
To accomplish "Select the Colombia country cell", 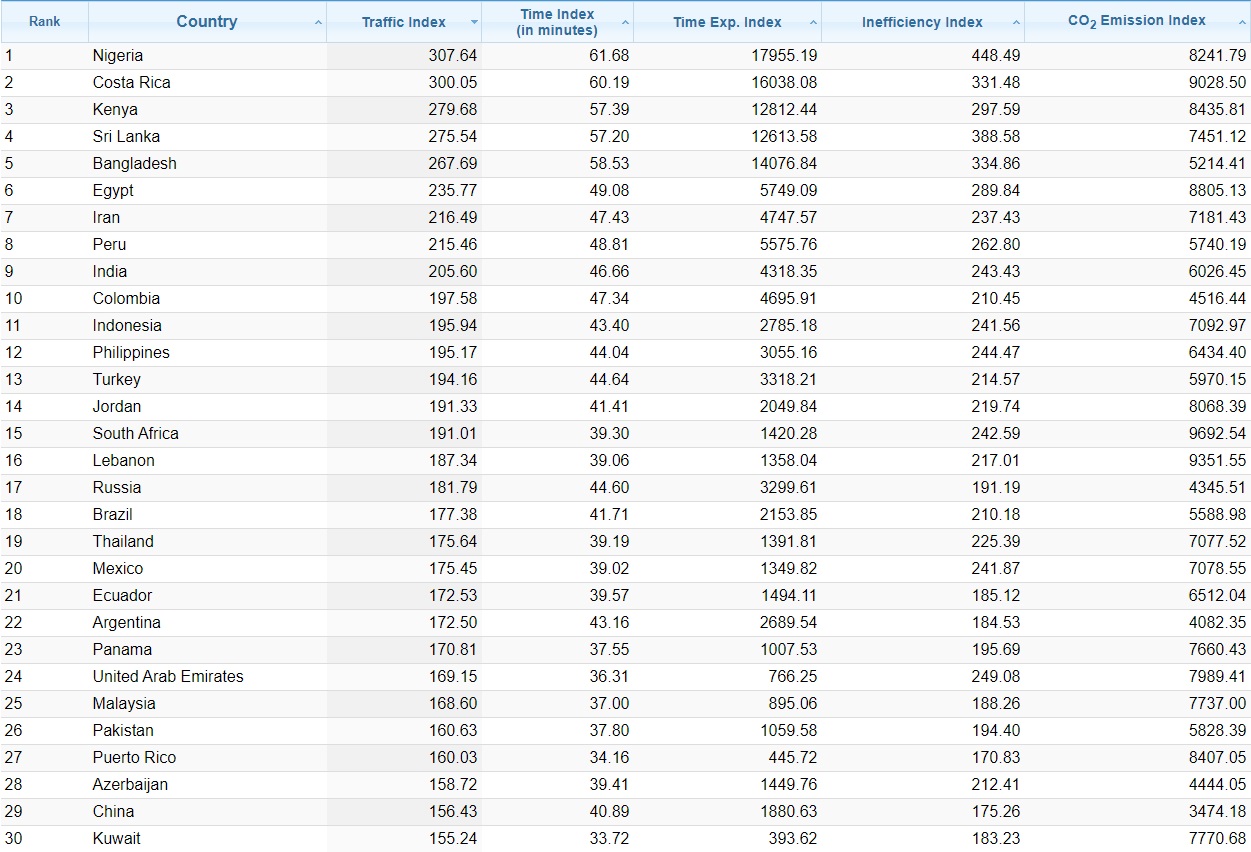I will coord(207,299).
